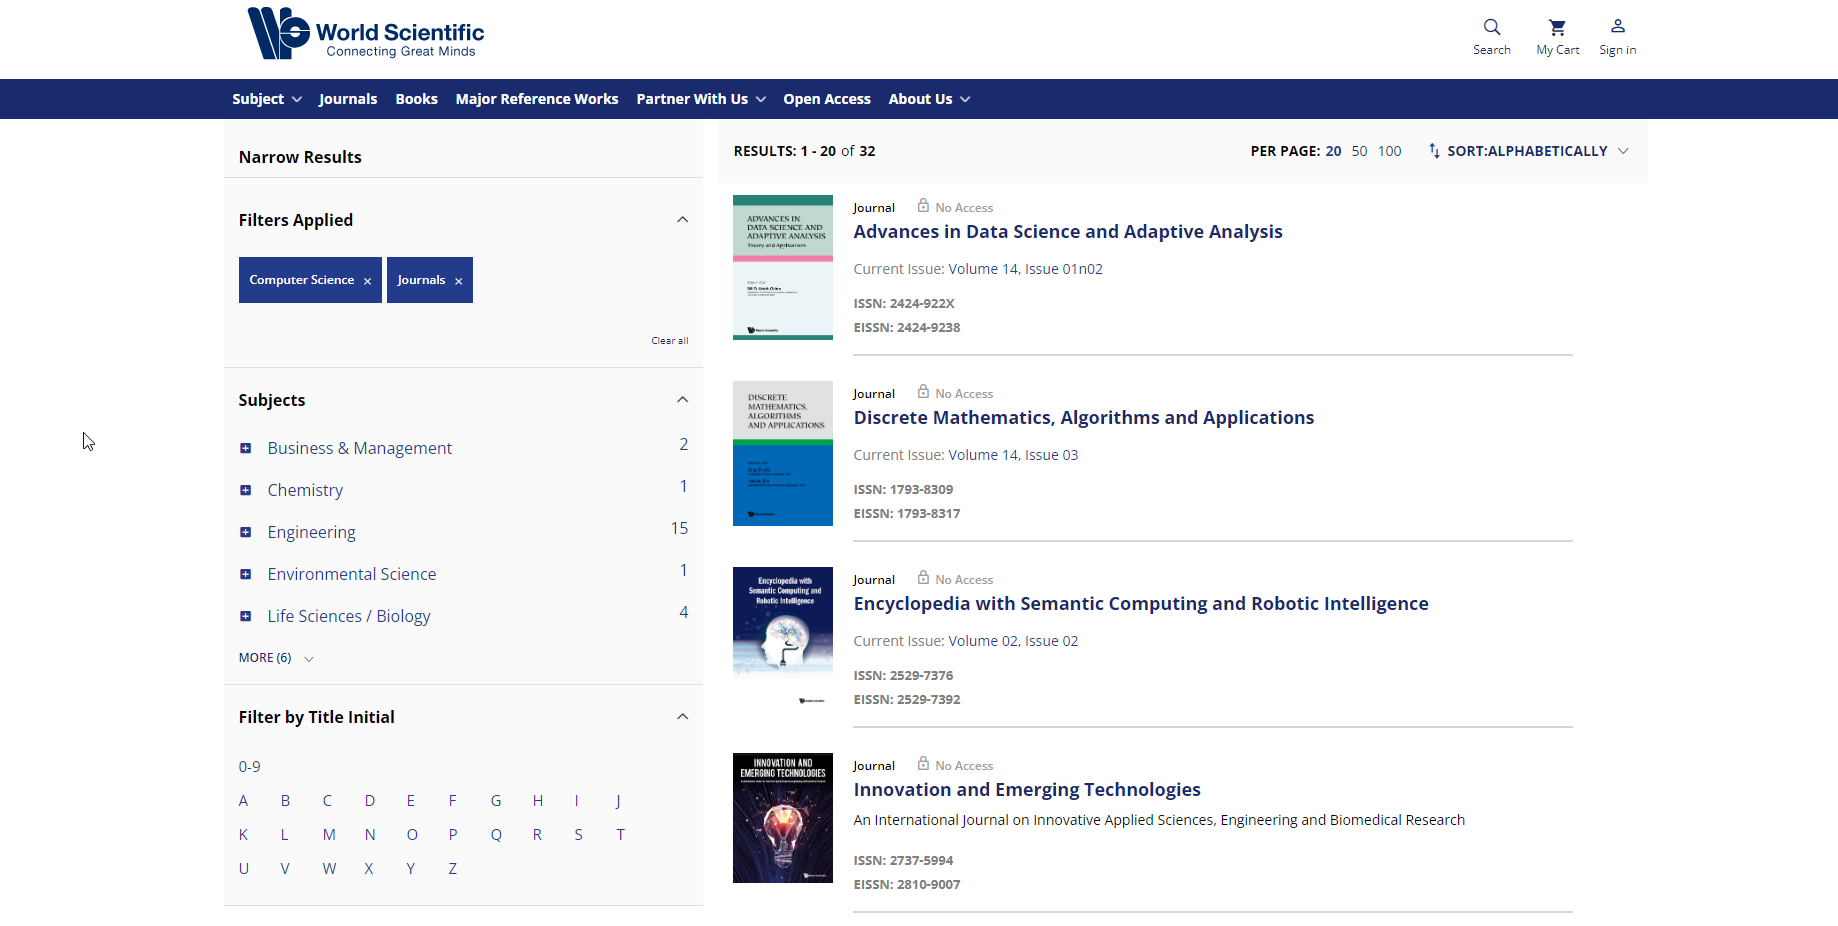Go to World Scientific home logo
The height and width of the screenshot is (926, 1838).
click(x=366, y=34)
